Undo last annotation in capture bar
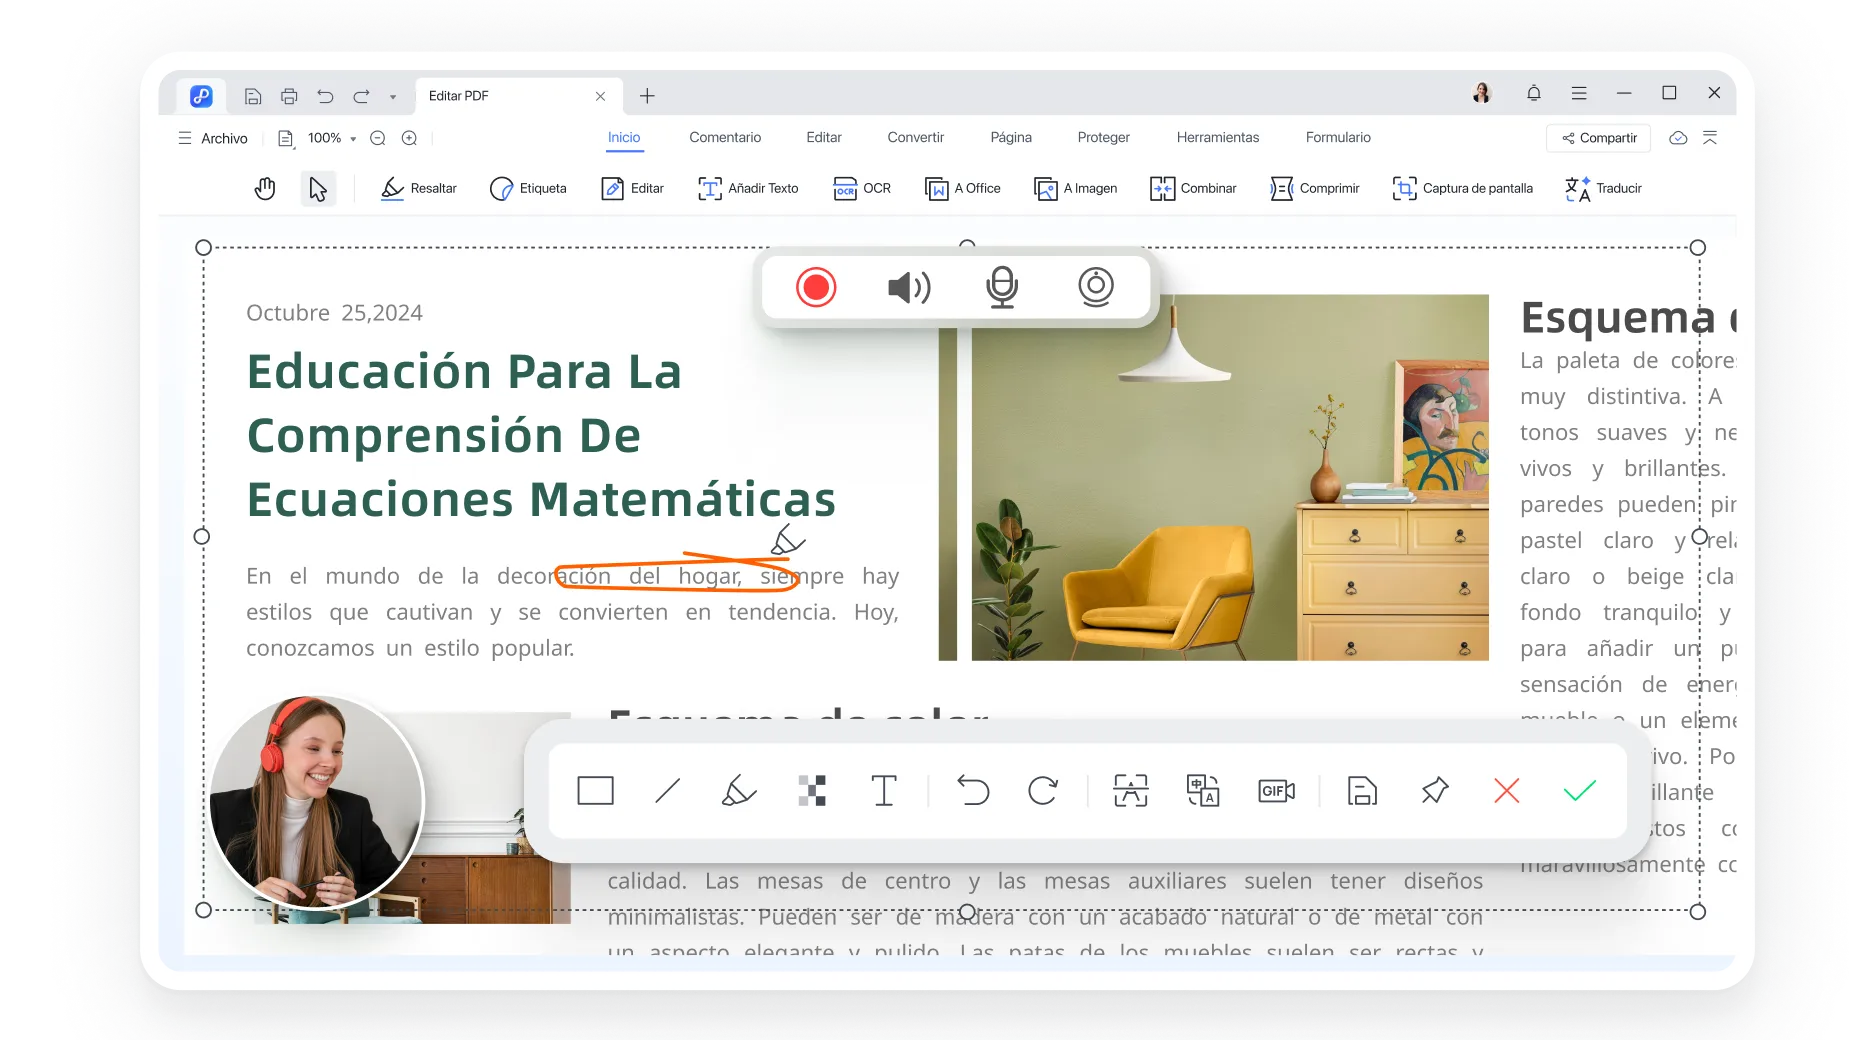The width and height of the screenshot is (1876, 1040). pos(972,791)
